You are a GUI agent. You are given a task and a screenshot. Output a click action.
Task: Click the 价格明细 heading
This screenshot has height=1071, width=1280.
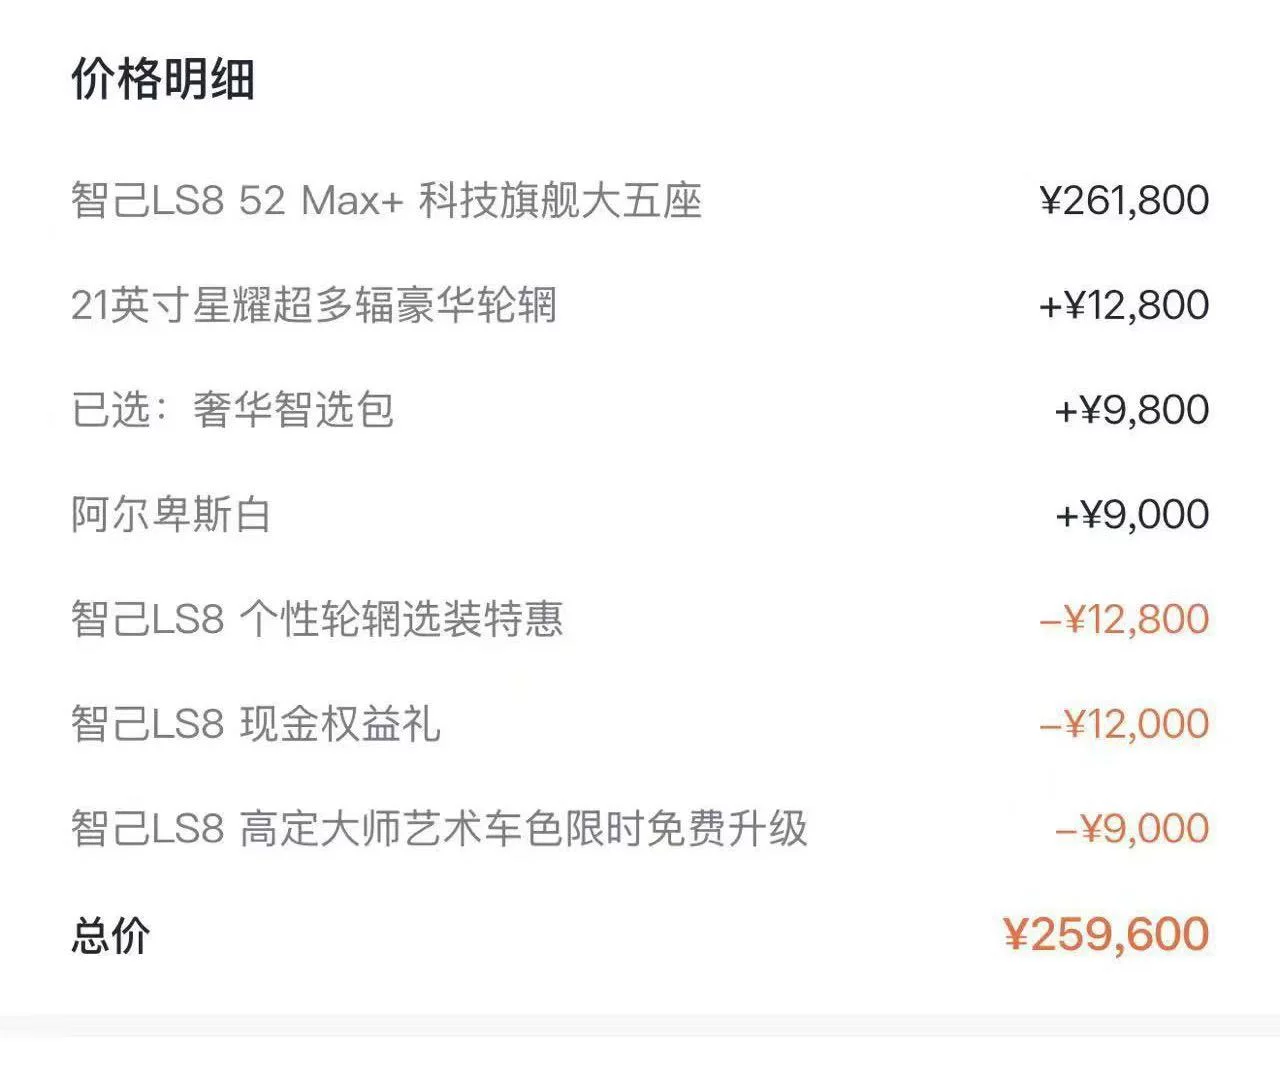point(163,79)
